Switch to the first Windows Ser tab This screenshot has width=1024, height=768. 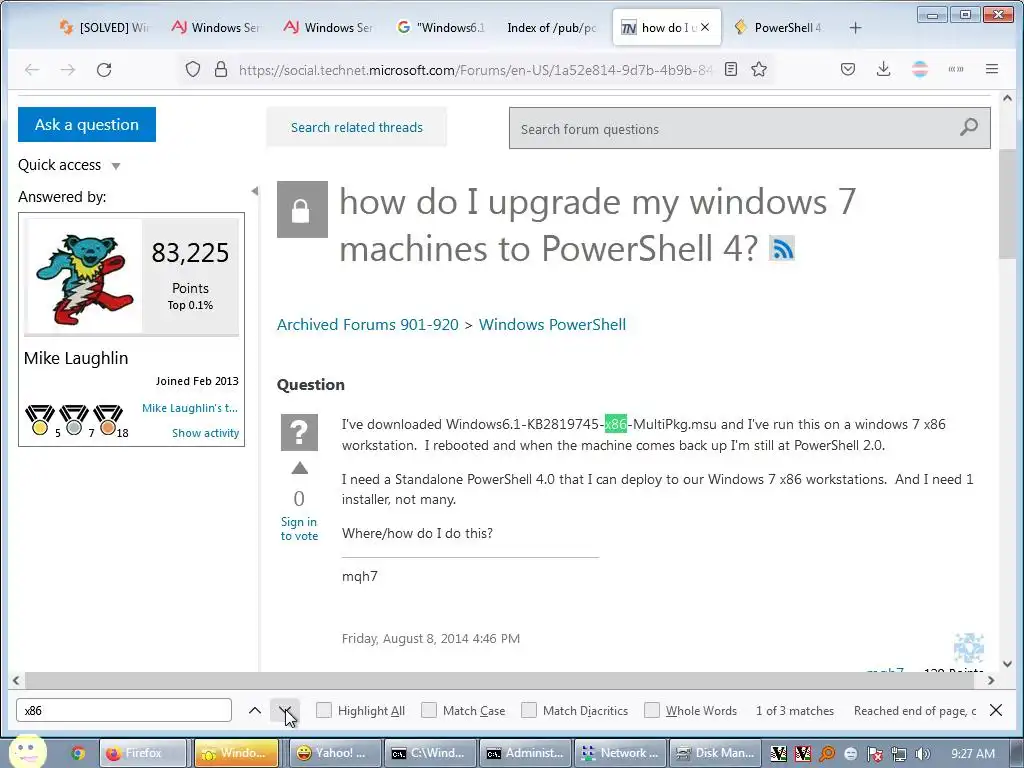coord(216,27)
